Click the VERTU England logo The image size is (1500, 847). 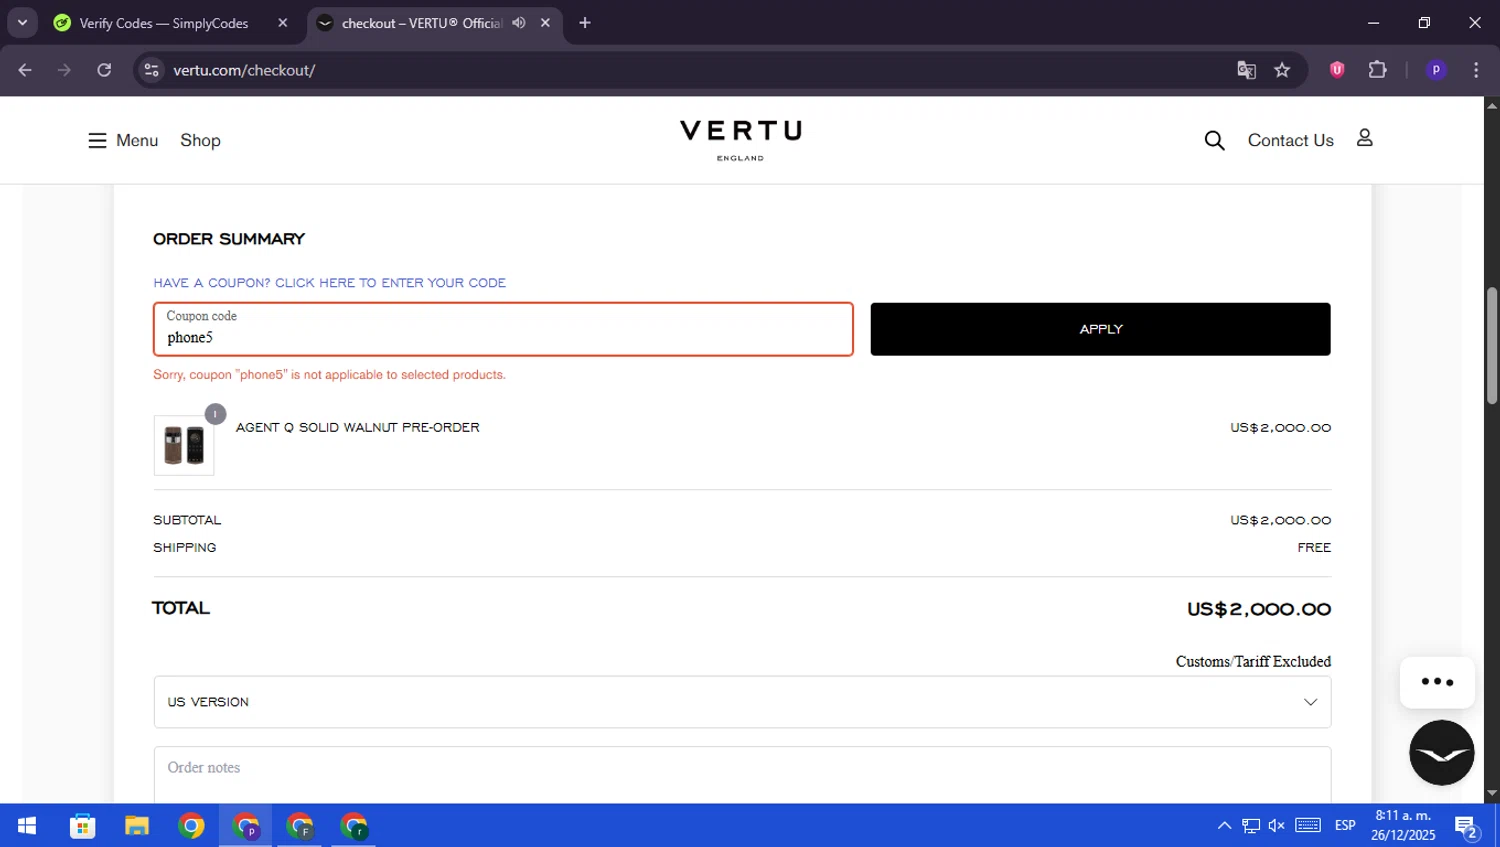[x=741, y=140]
